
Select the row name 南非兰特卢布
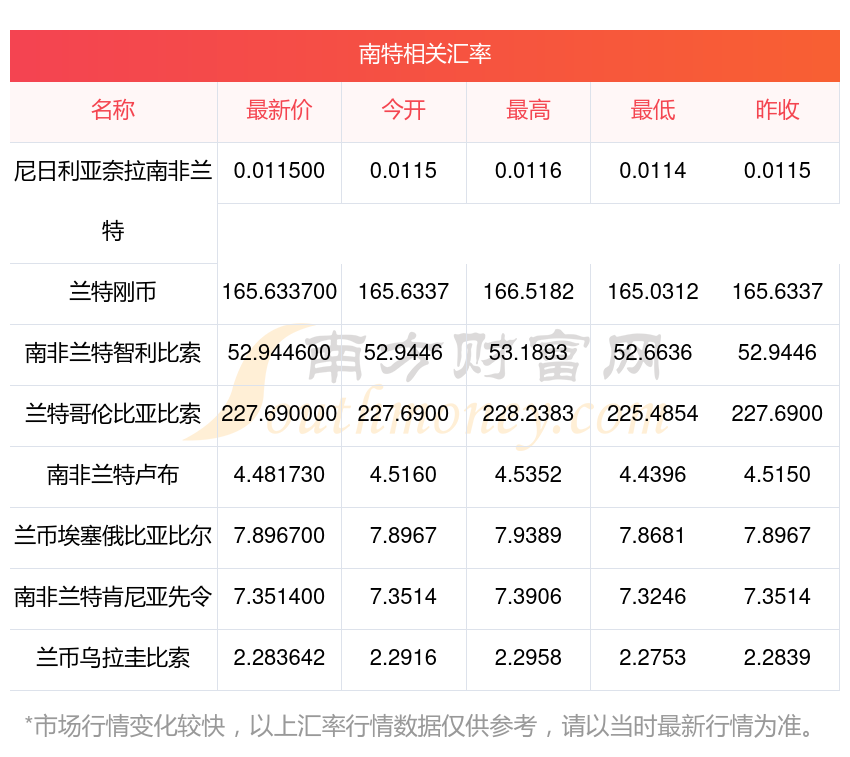[113, 475]
